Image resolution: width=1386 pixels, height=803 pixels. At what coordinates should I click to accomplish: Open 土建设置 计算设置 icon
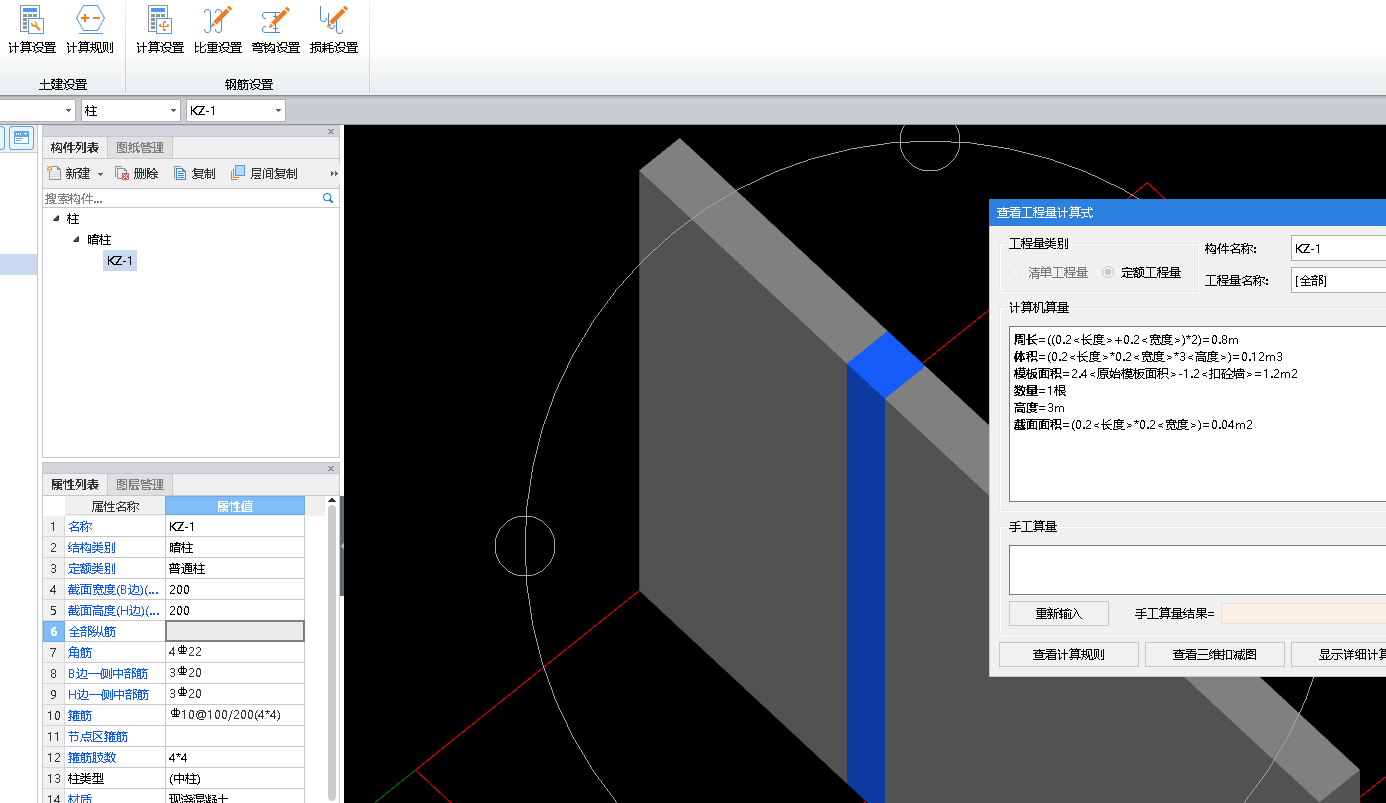32,29
